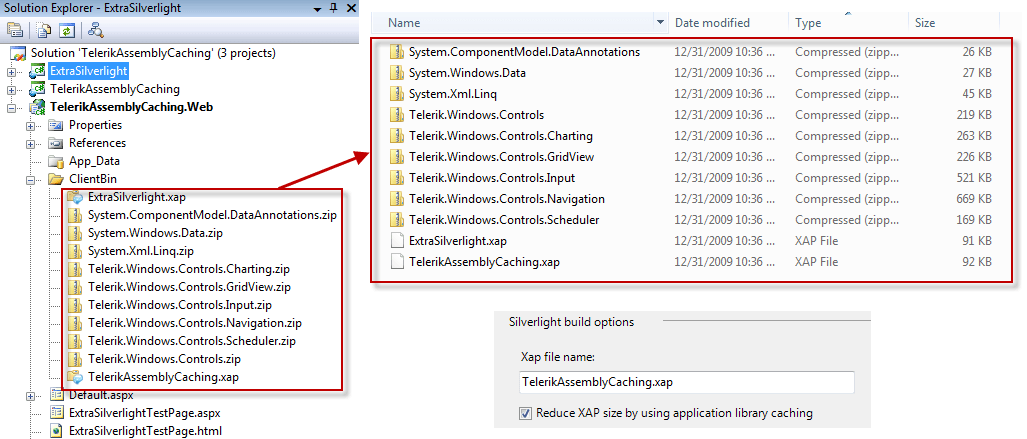Click the ExtraSilverlightTestPage.aspx file icon
Screen dimensions: 1027x439
[x=57, y=413]
